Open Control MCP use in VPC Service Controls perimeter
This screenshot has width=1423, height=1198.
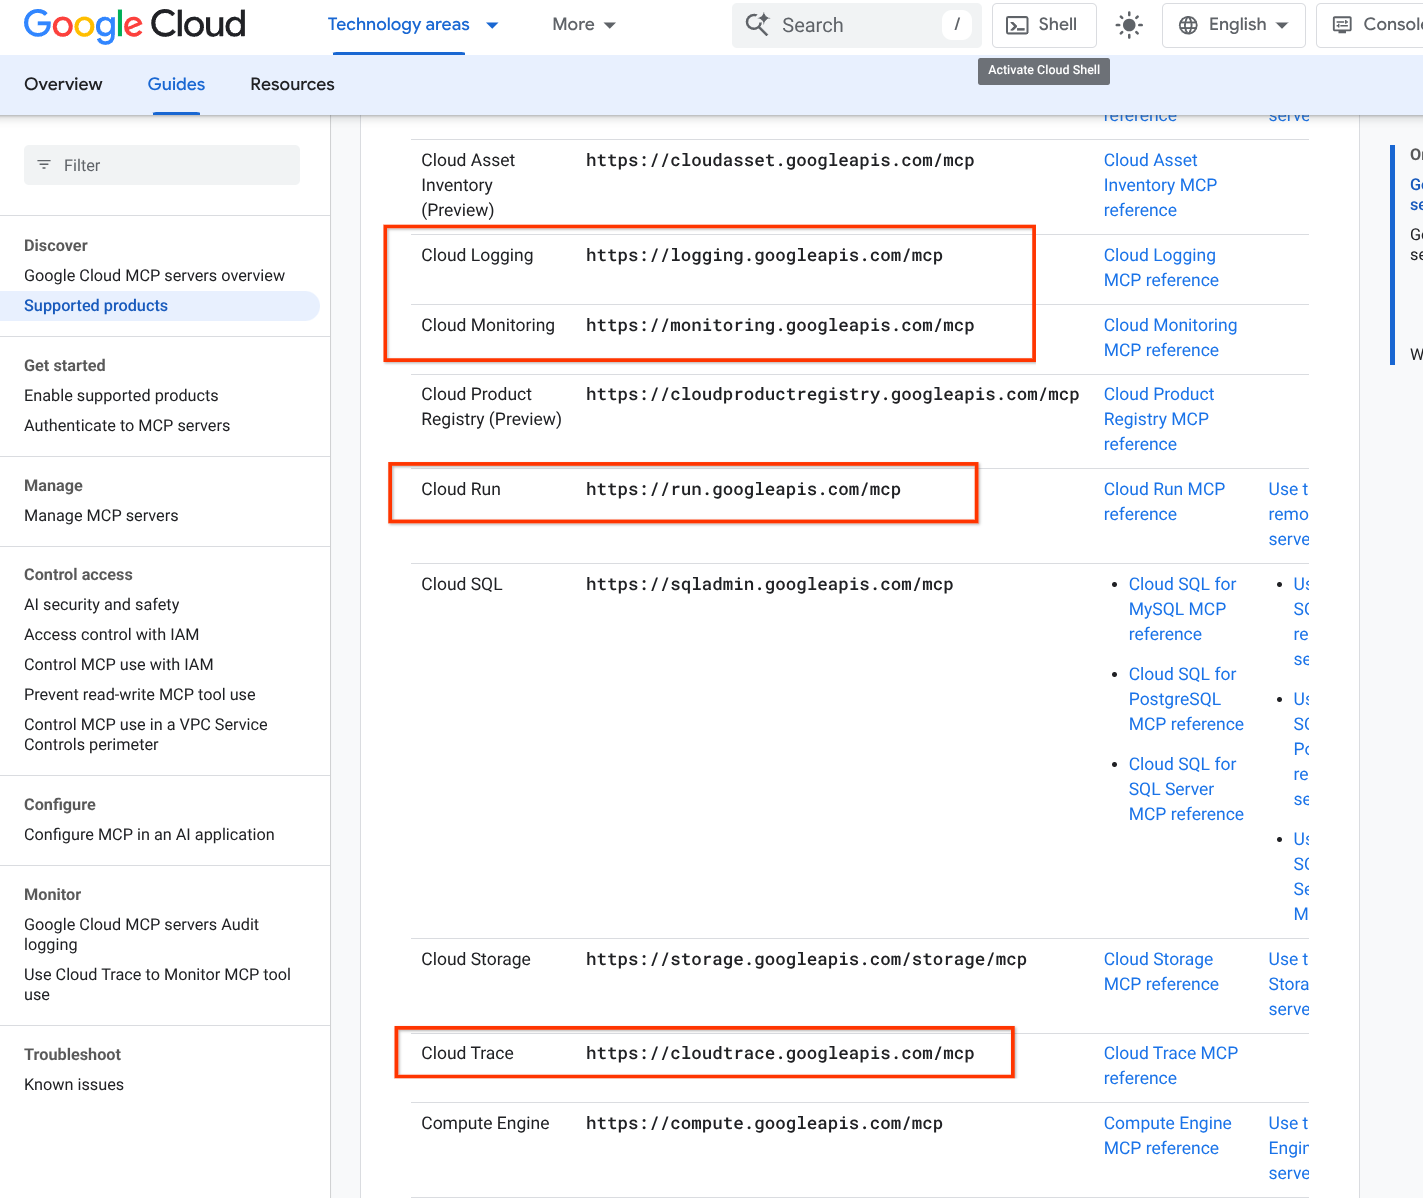pos(146,734)
